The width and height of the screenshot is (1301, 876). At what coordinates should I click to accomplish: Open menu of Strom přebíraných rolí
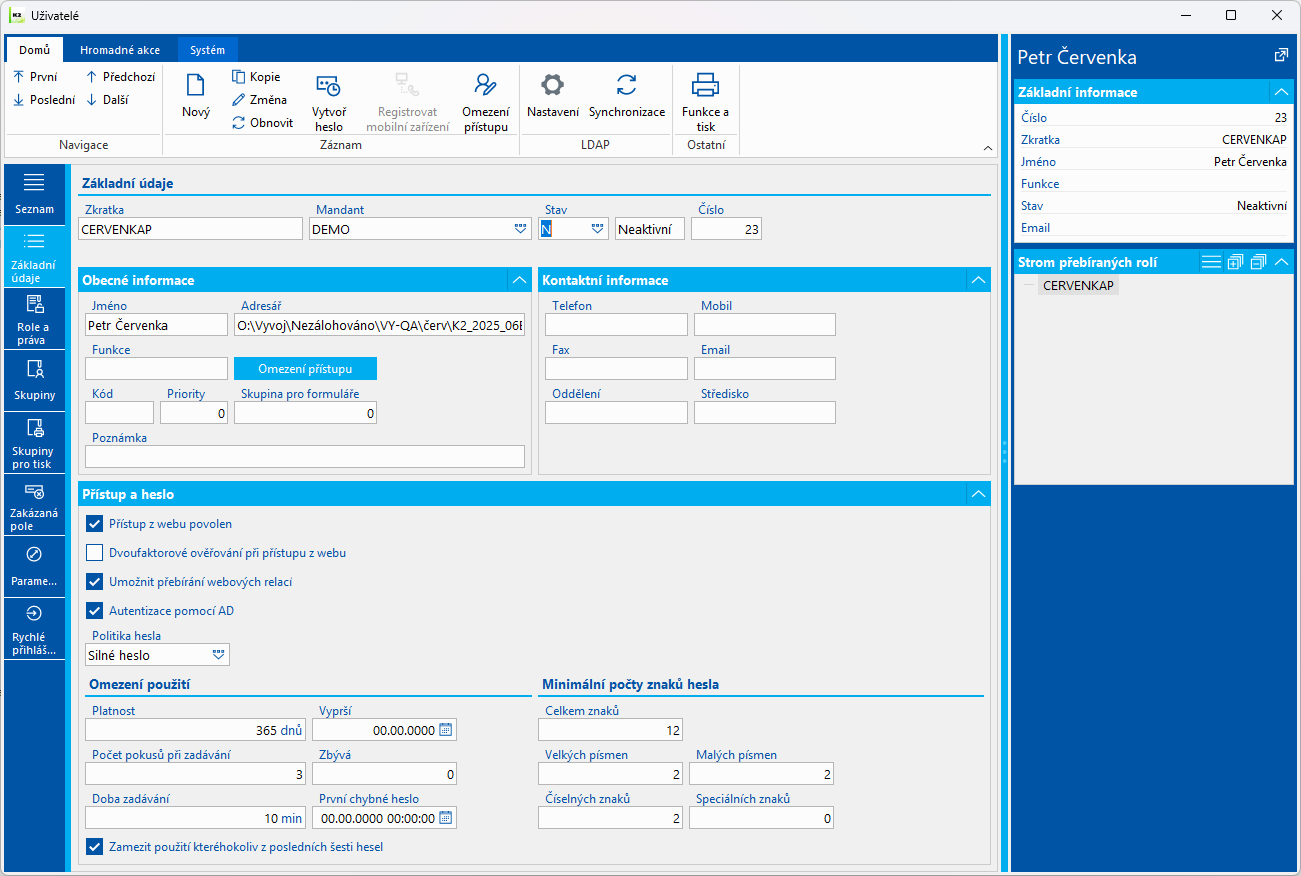pos(1211,262)
